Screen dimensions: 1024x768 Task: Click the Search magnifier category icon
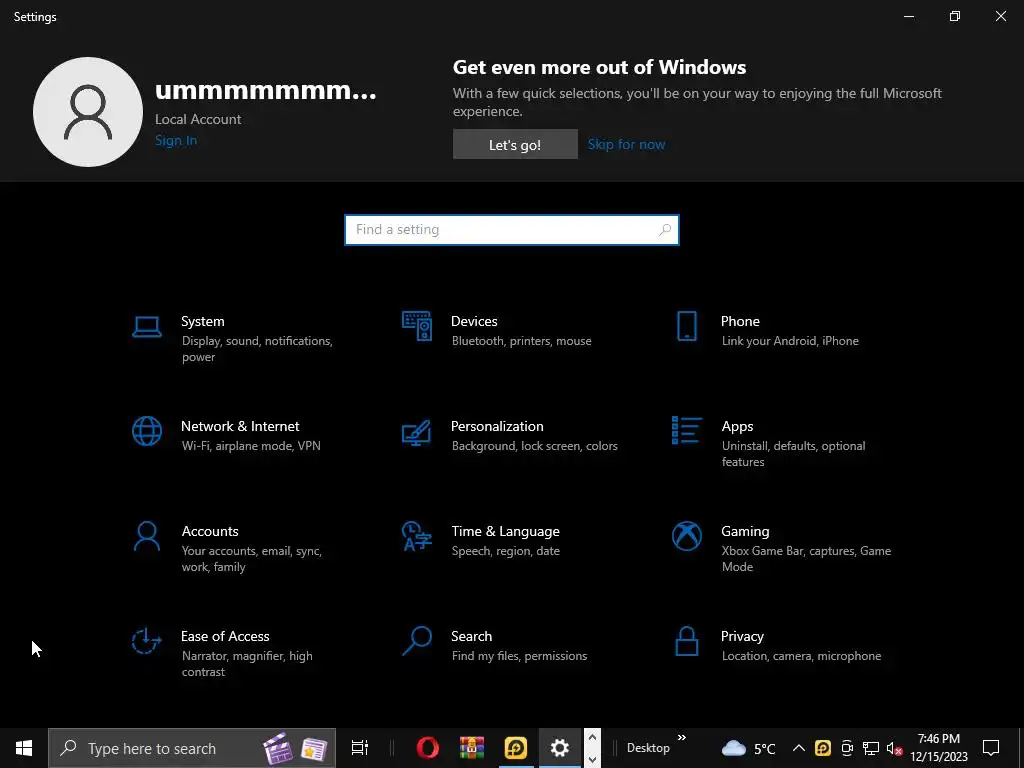[x=417, y=641]
